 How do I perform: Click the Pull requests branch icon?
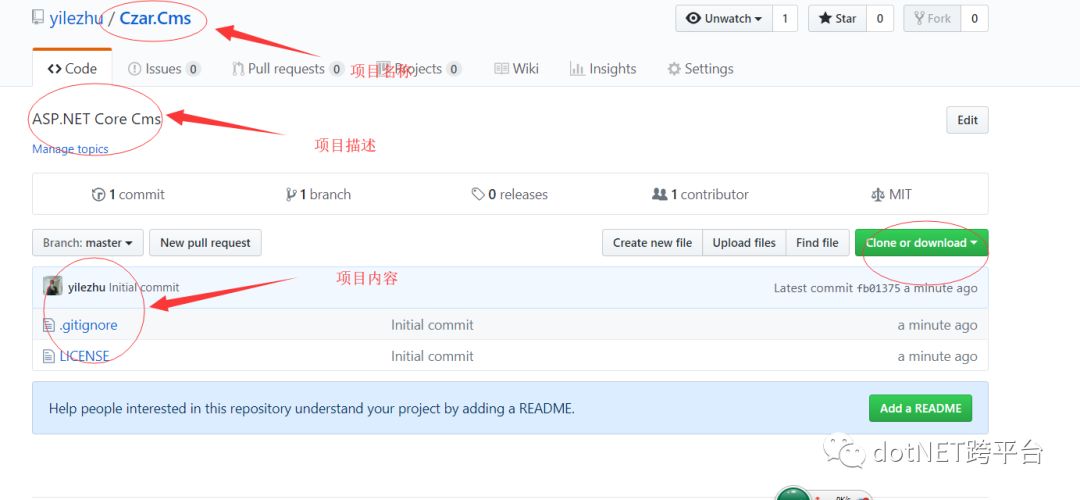(238, 69)
